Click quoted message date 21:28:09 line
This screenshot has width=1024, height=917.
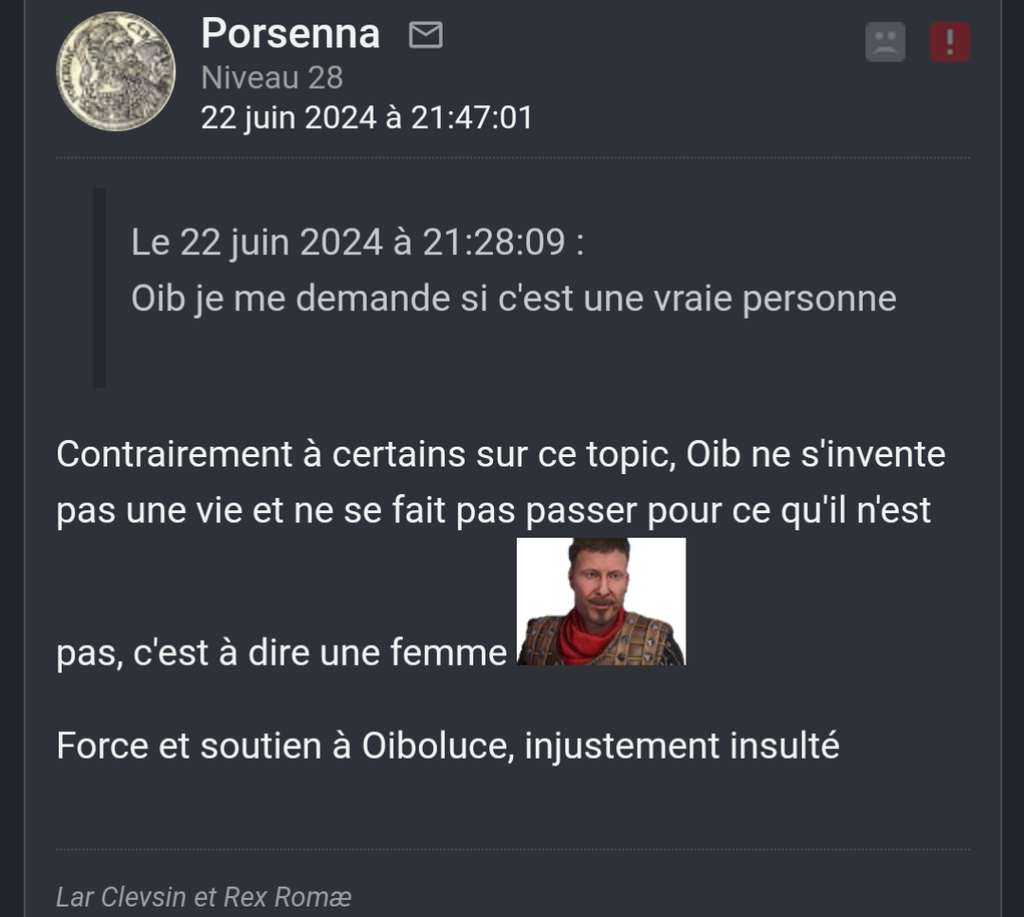[357, 243]
